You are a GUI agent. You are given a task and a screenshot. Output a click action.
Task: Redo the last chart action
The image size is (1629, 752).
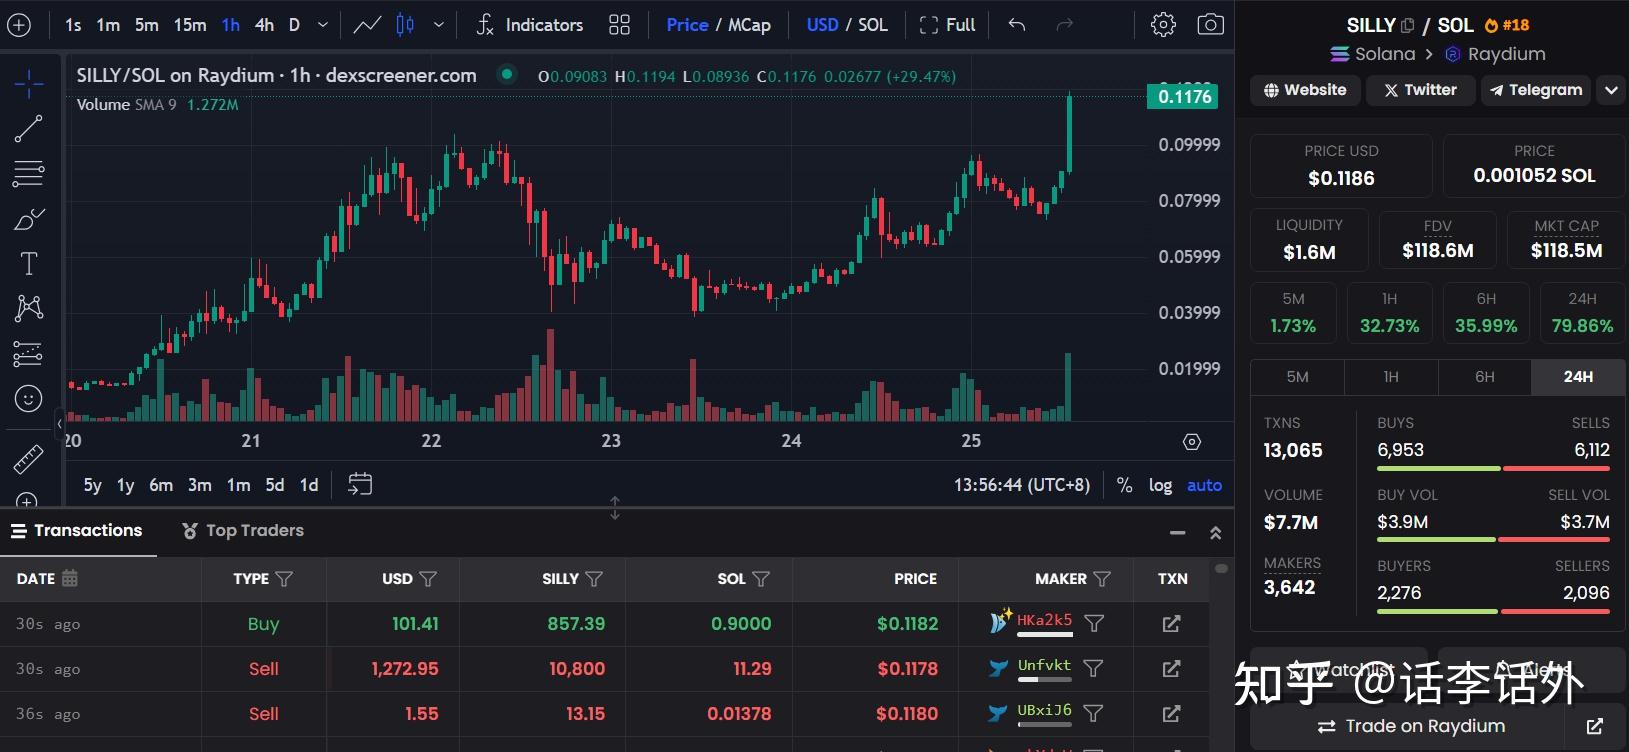tap(1065, 25)
